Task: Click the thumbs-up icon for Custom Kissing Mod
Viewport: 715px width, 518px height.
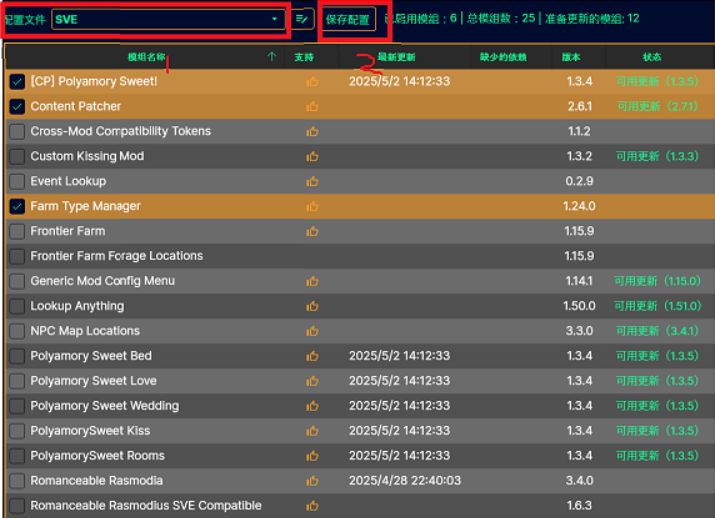Action: [x=312, y=156]
